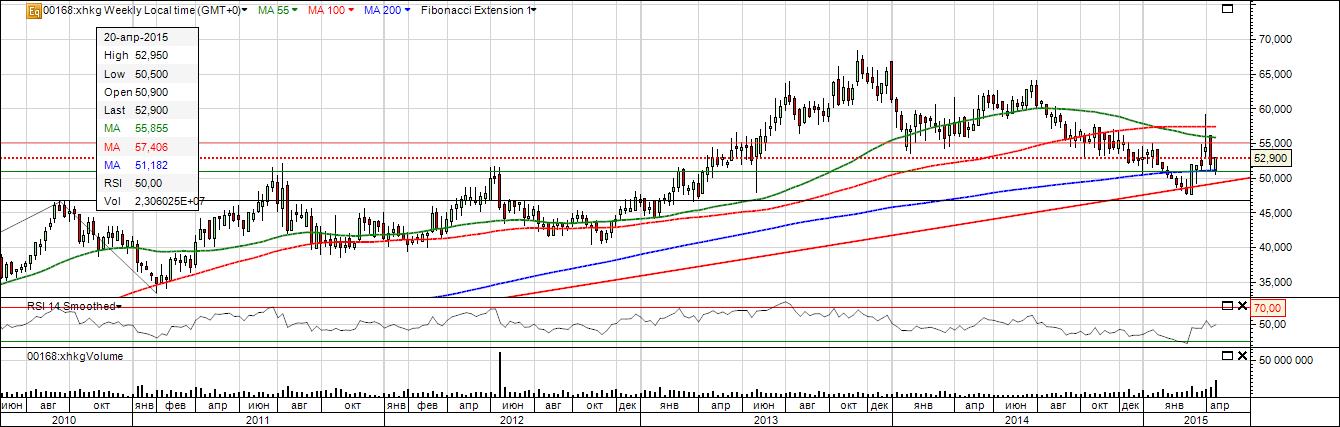
Task: Click the 20-апр-2015 date in the data box
Action: [135, 37]
